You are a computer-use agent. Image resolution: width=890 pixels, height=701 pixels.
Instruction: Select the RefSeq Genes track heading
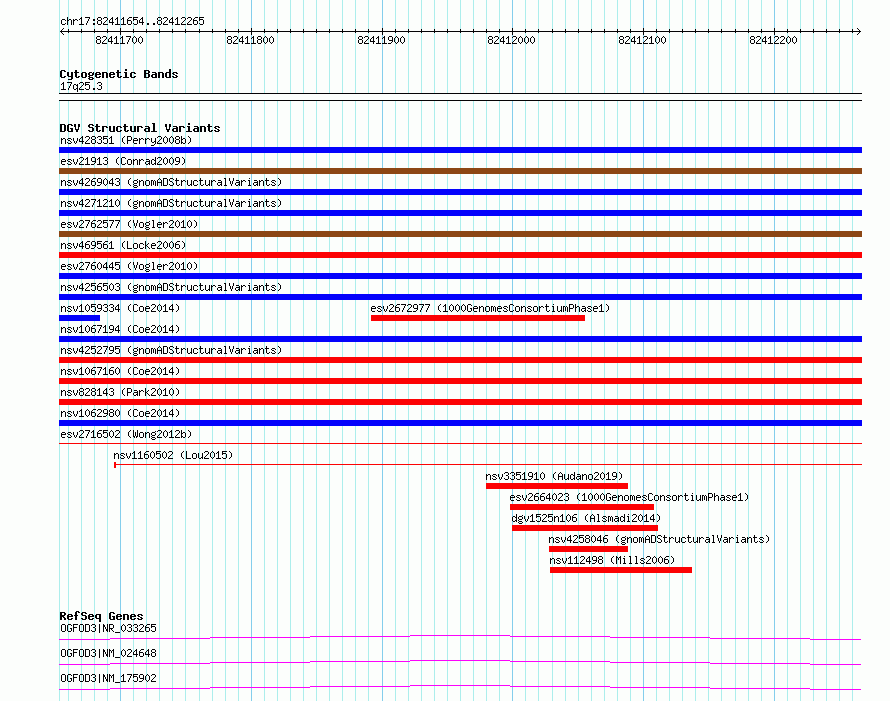102,616
